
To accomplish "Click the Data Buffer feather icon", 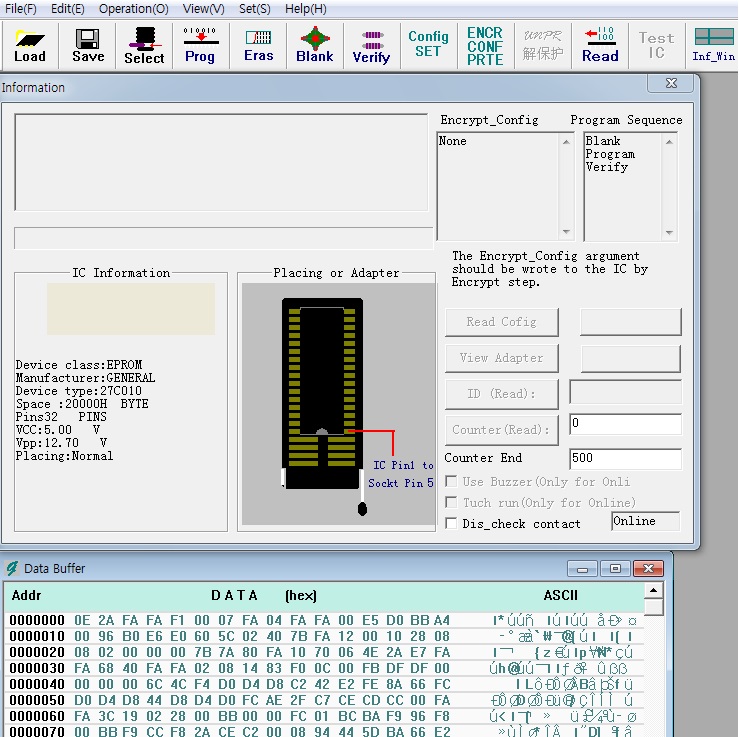I will 12,568.
